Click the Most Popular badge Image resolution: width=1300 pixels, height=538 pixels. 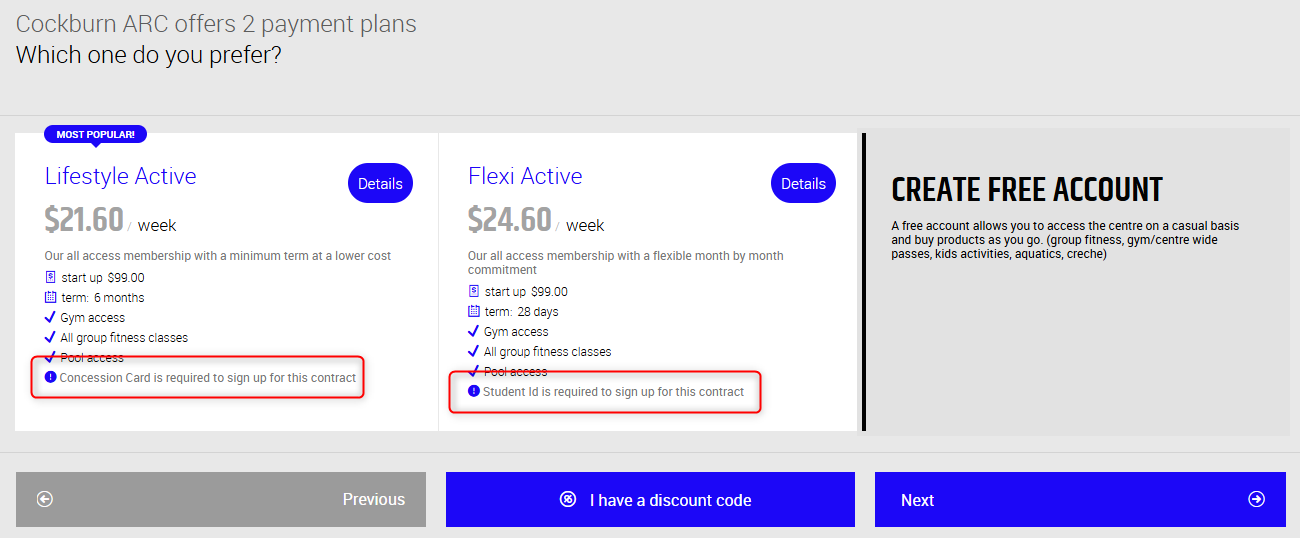[x=95, y=134]
